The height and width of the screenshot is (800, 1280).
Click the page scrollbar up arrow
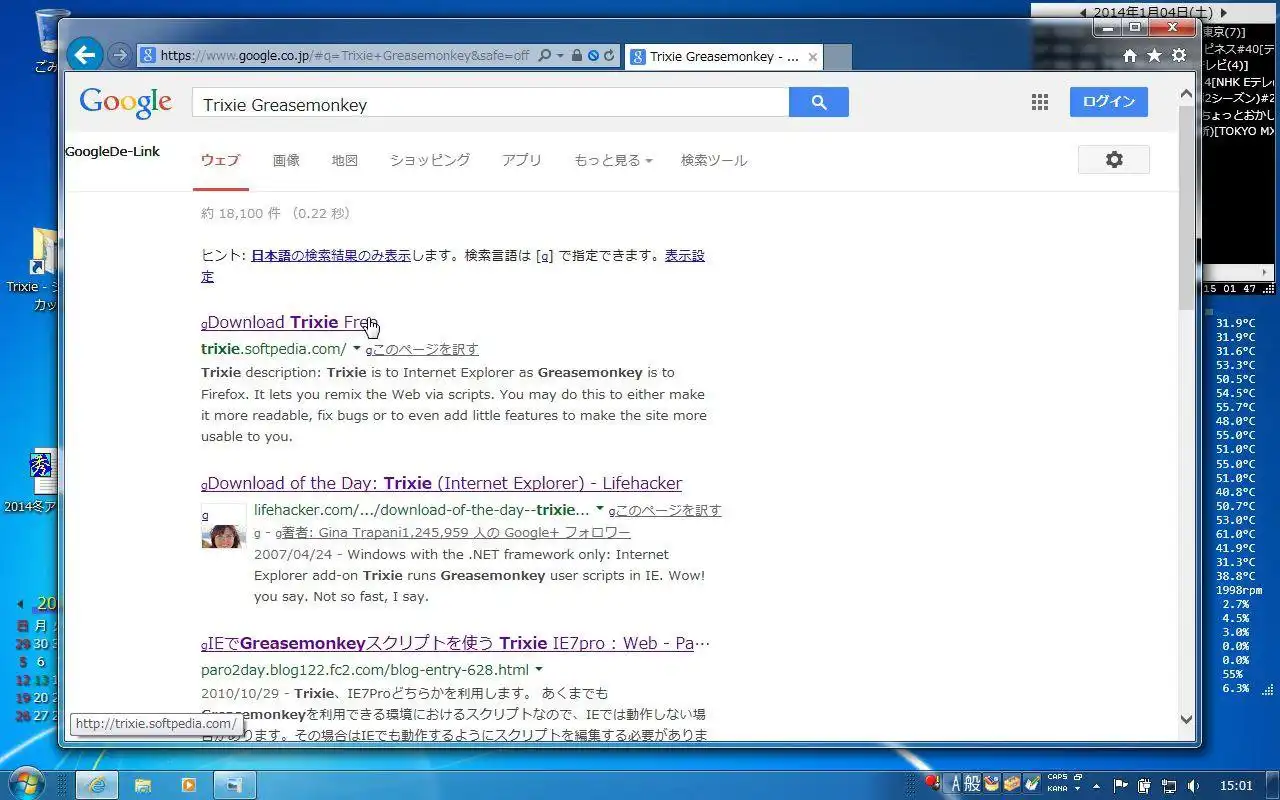pyautogui.click(x=1186, y=96)
